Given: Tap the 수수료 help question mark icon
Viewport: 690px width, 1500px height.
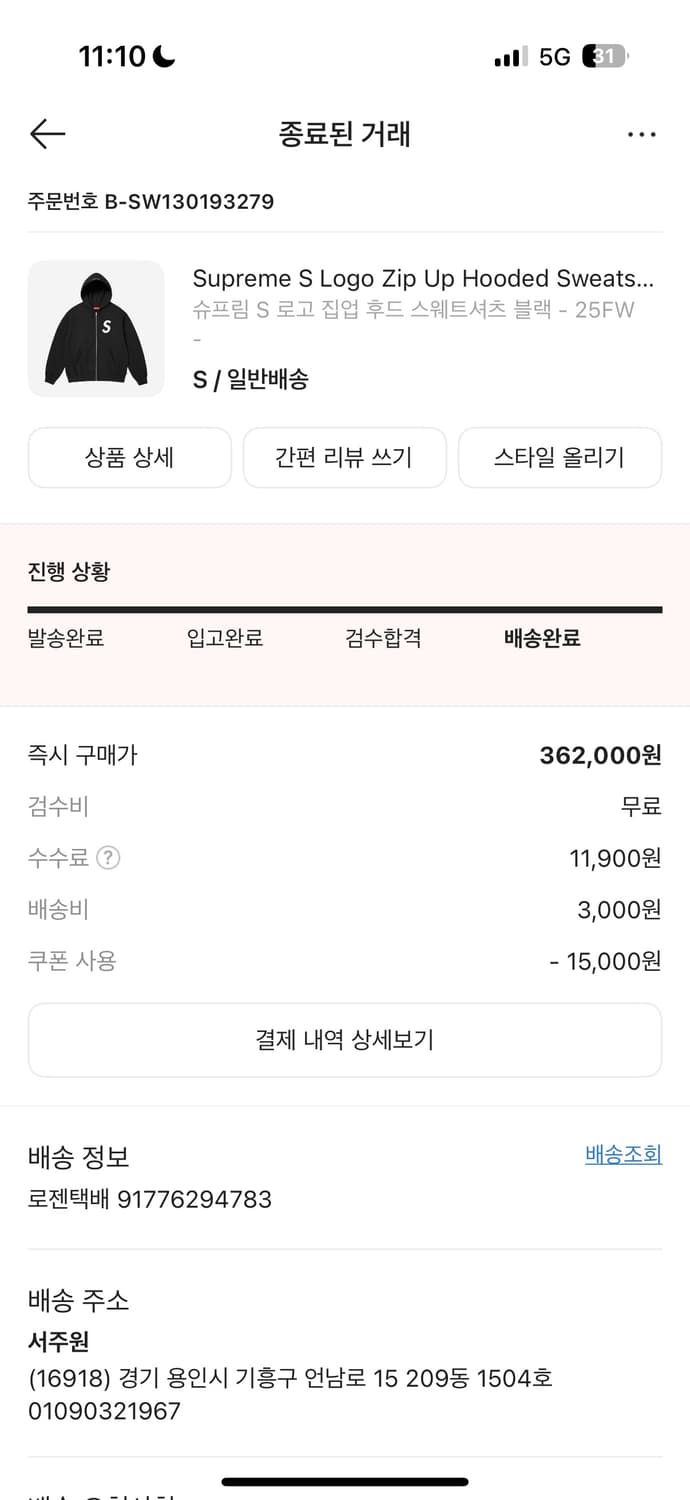Looking at the screenshot, I should (x=107, y=858).
